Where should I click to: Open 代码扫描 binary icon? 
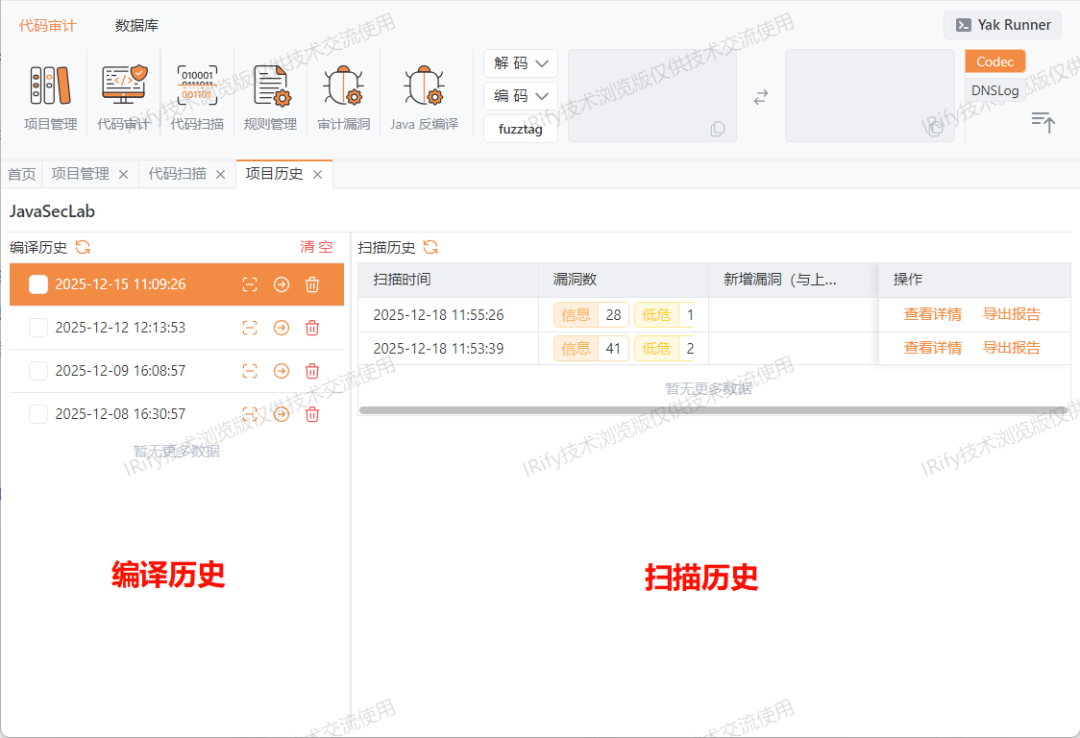pos(197,85)
